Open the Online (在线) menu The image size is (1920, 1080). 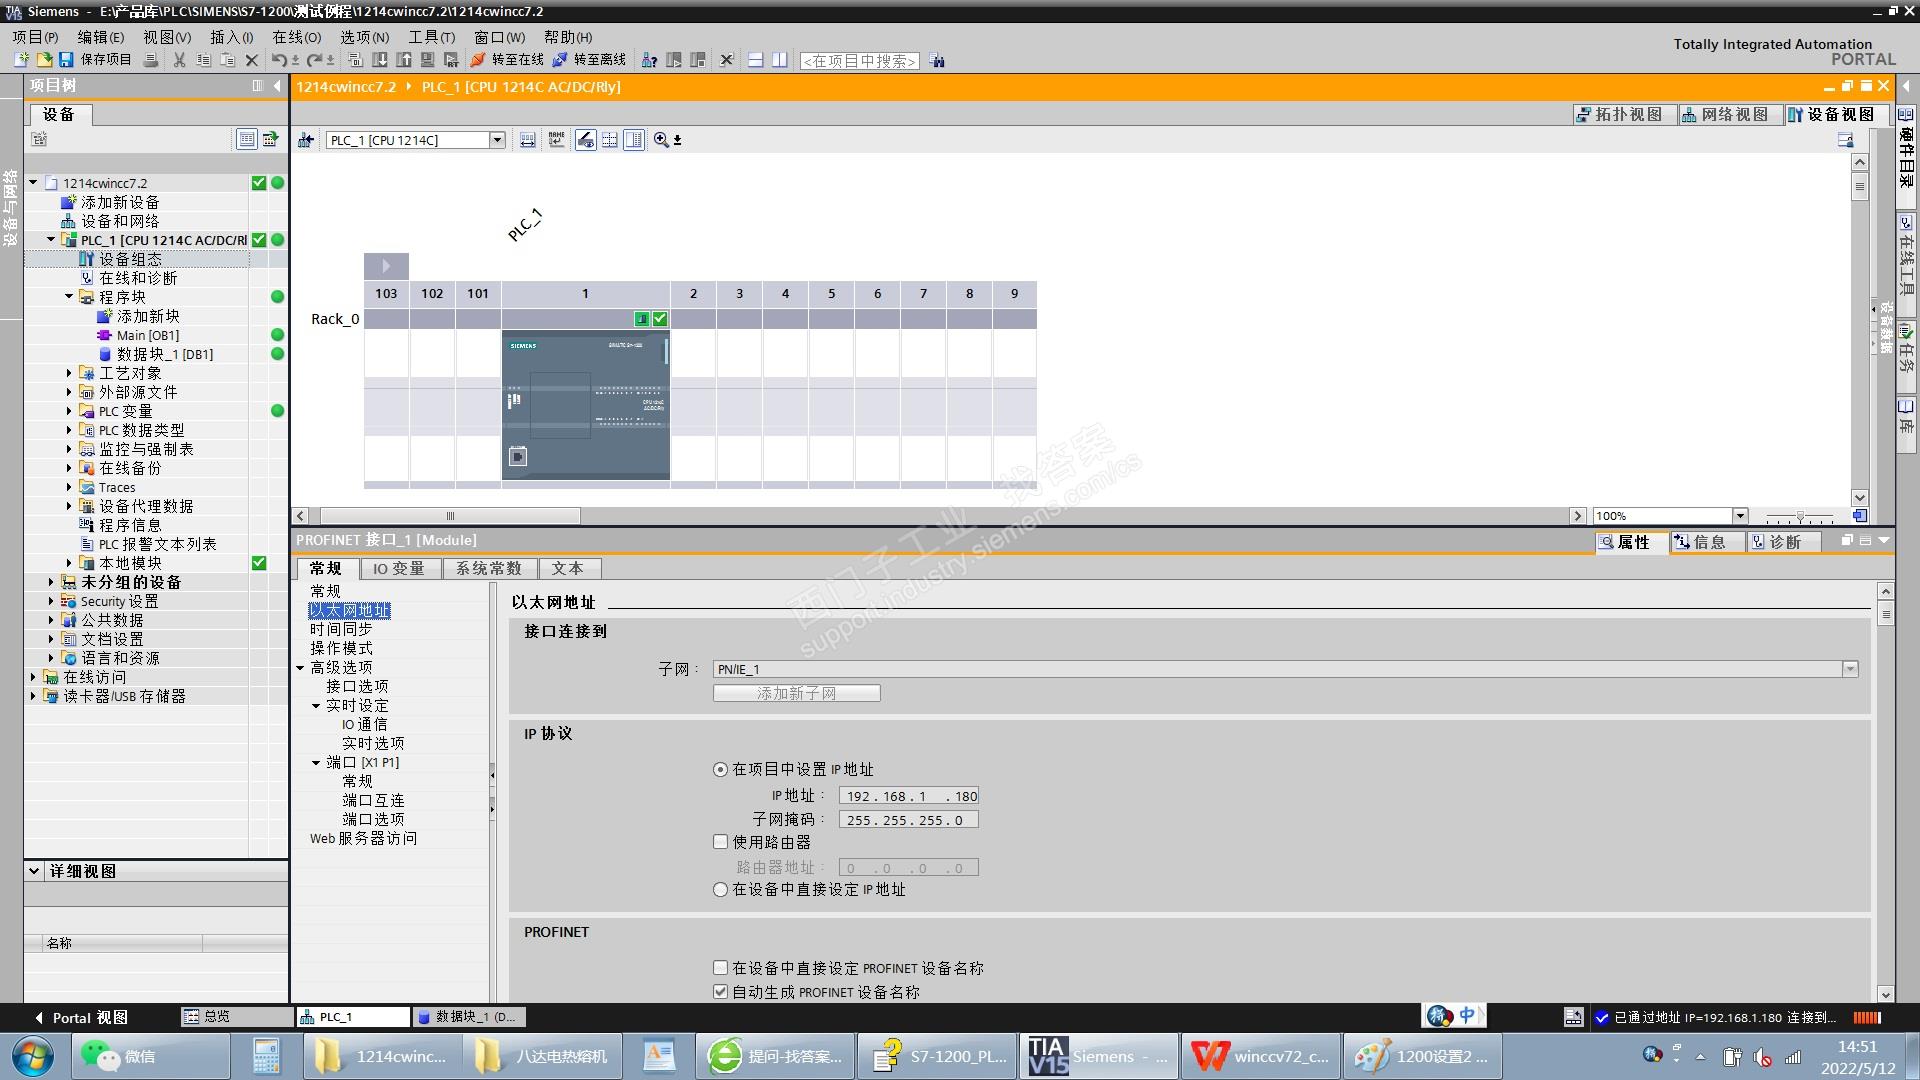(296, 37)
